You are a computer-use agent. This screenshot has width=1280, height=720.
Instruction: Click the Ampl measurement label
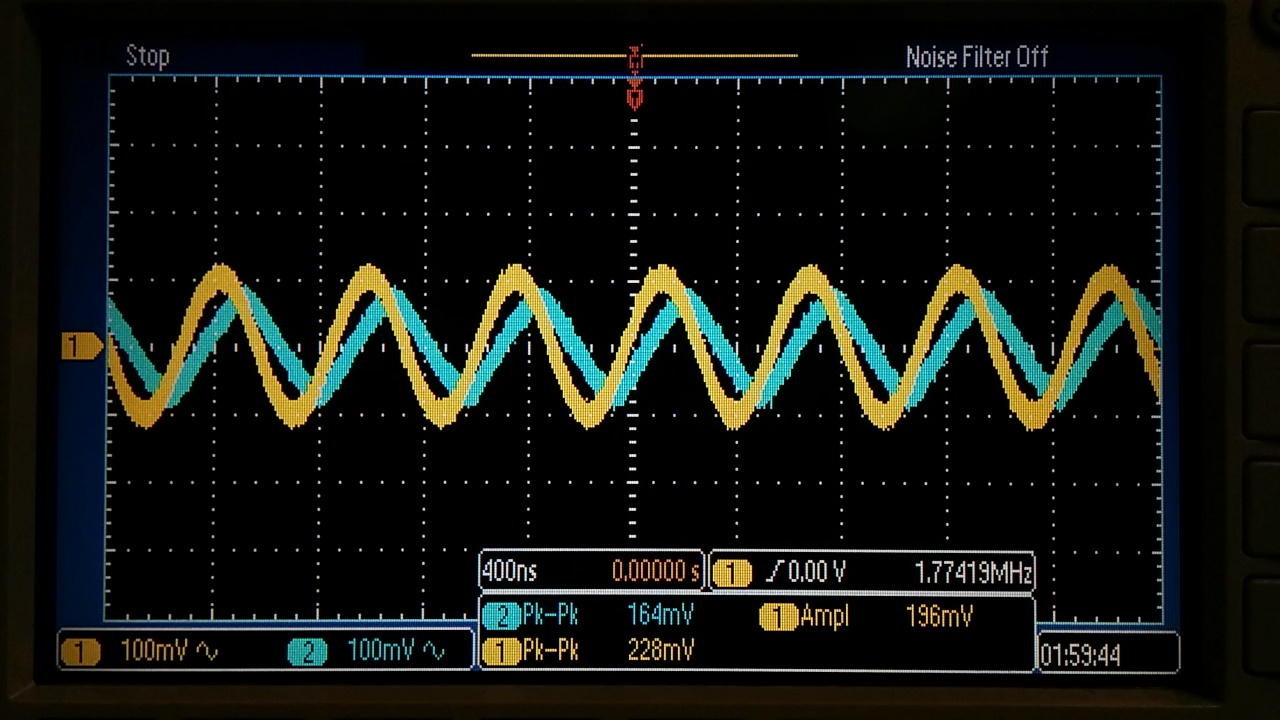pos(824,617)
